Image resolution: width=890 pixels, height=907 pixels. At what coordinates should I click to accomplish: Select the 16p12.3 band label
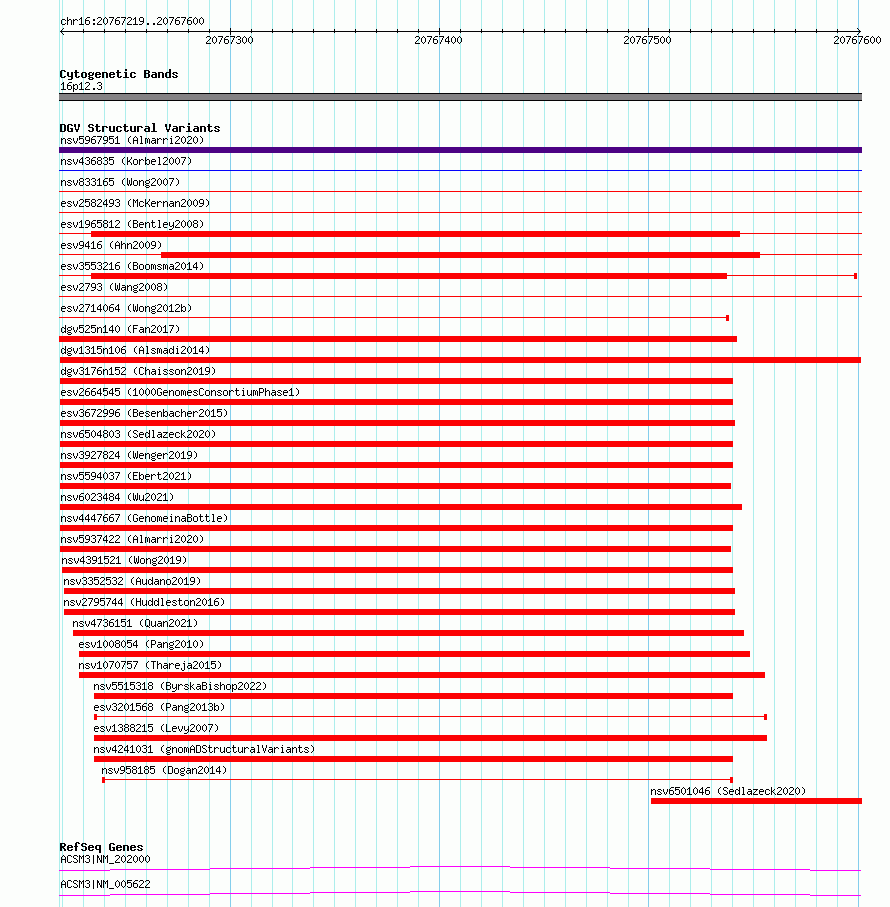[x=81, y=87]
